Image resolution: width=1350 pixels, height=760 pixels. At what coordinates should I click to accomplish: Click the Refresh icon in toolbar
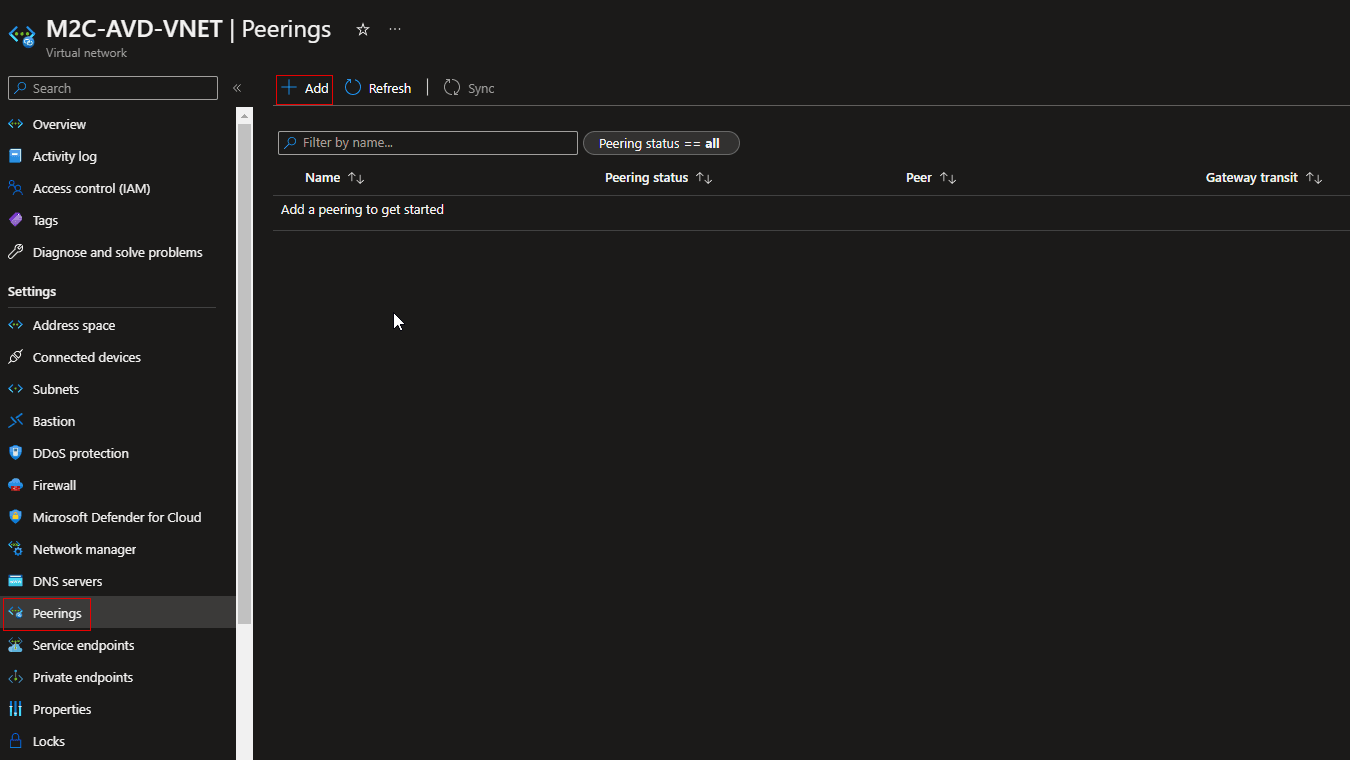(x=353, y=88)
